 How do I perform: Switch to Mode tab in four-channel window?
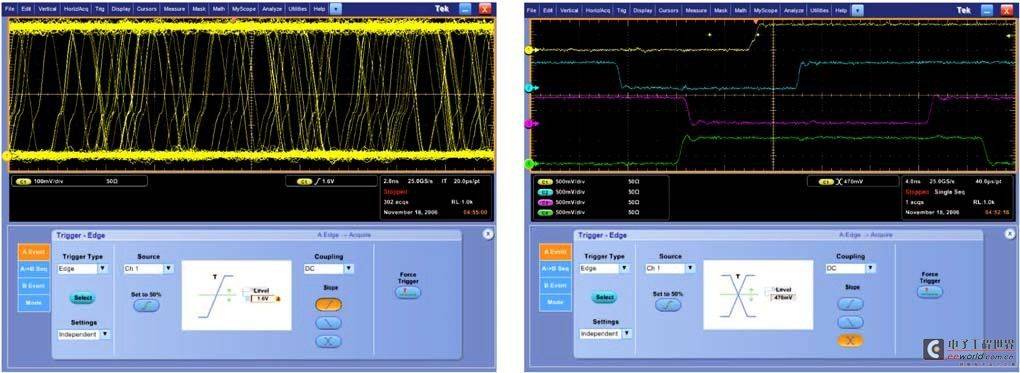555,303
